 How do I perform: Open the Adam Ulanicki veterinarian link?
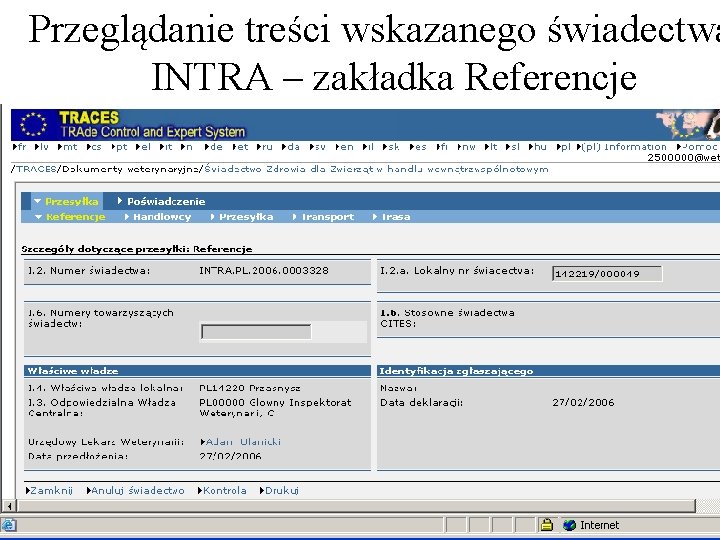(241, 442)
